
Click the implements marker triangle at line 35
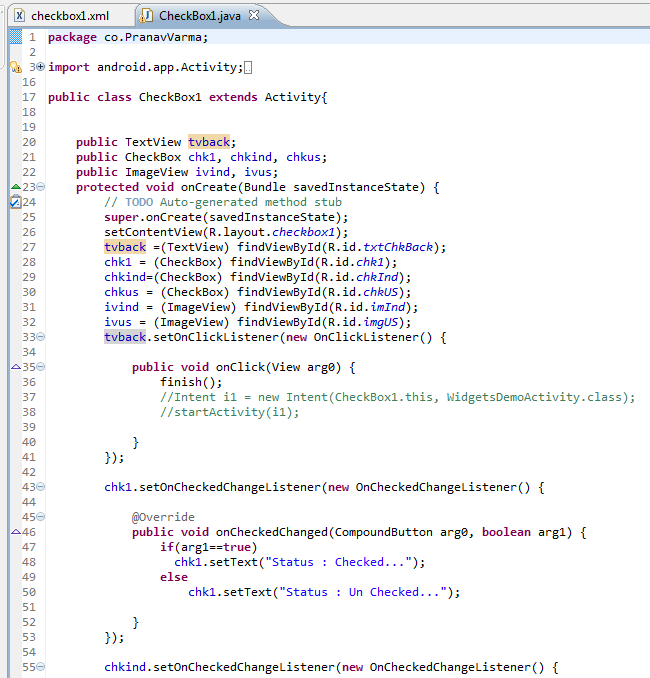(16, 367)
